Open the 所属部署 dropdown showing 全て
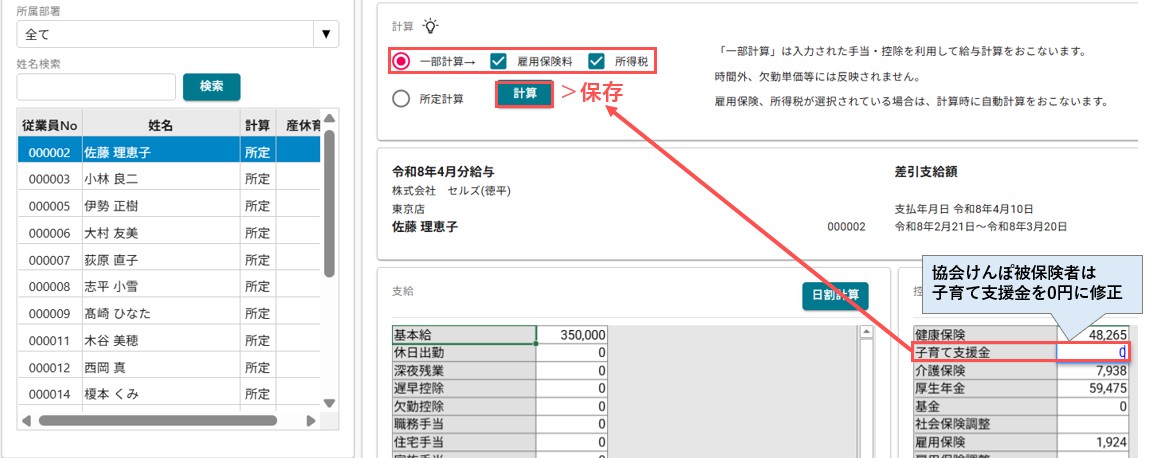The width and height of the screenshot is (1149, 458). pyautogui.click(x=178, y=34)
